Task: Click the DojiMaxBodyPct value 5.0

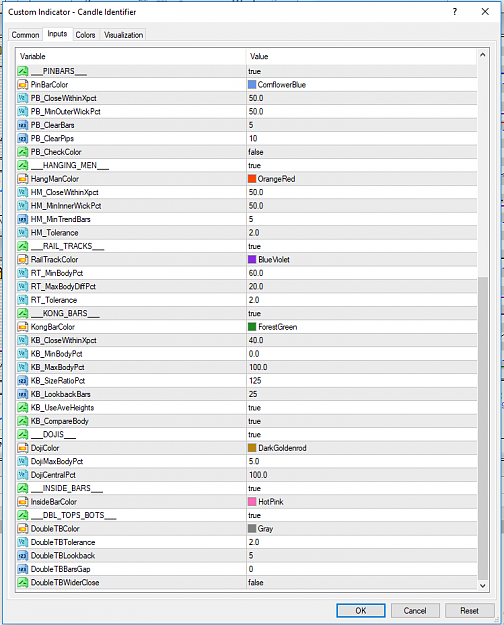Action: coord(254,461)
